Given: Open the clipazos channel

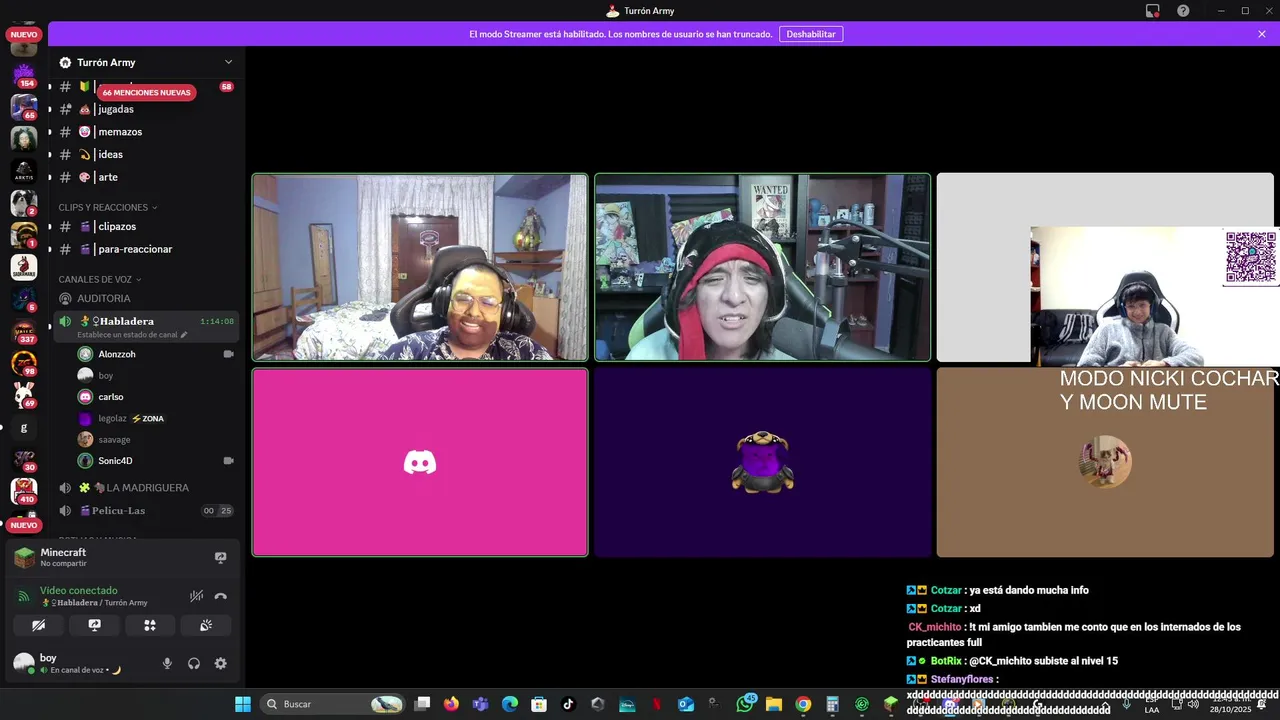Looking at the screenshot, I should [x=146, y=226].
